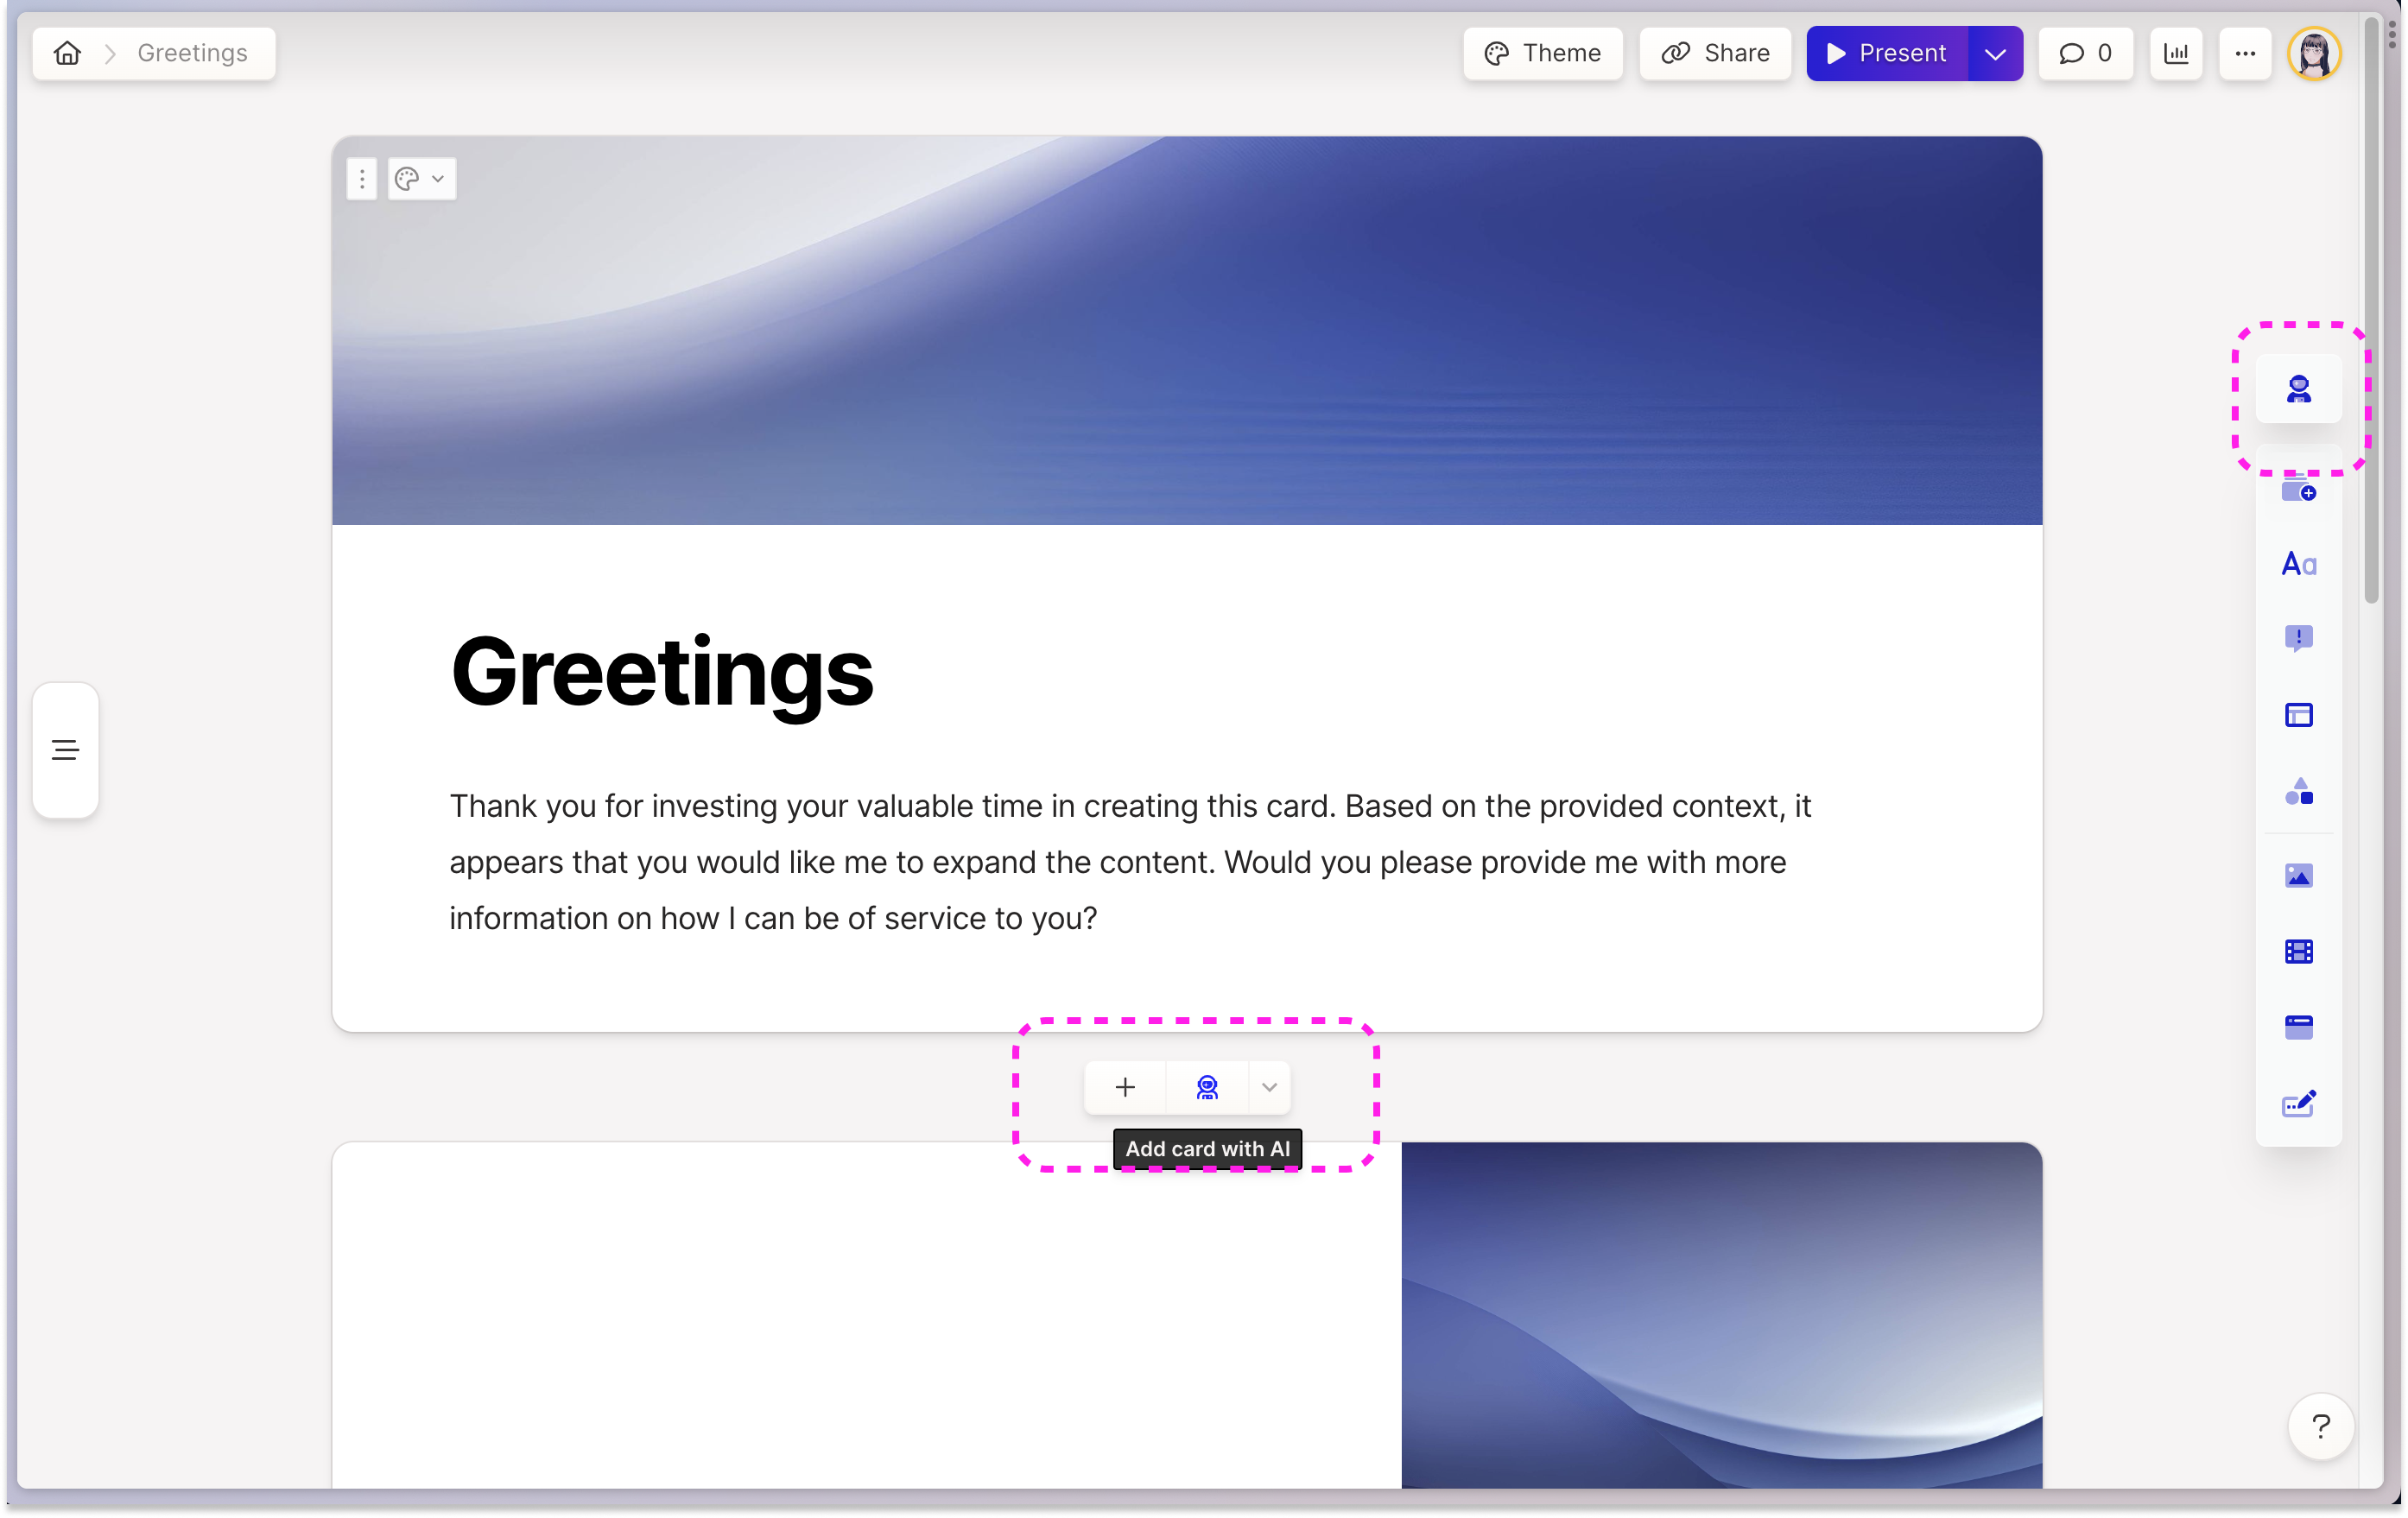
Task: Open callout boxes panel in sidebar
Action: (x=2298, y=638)
